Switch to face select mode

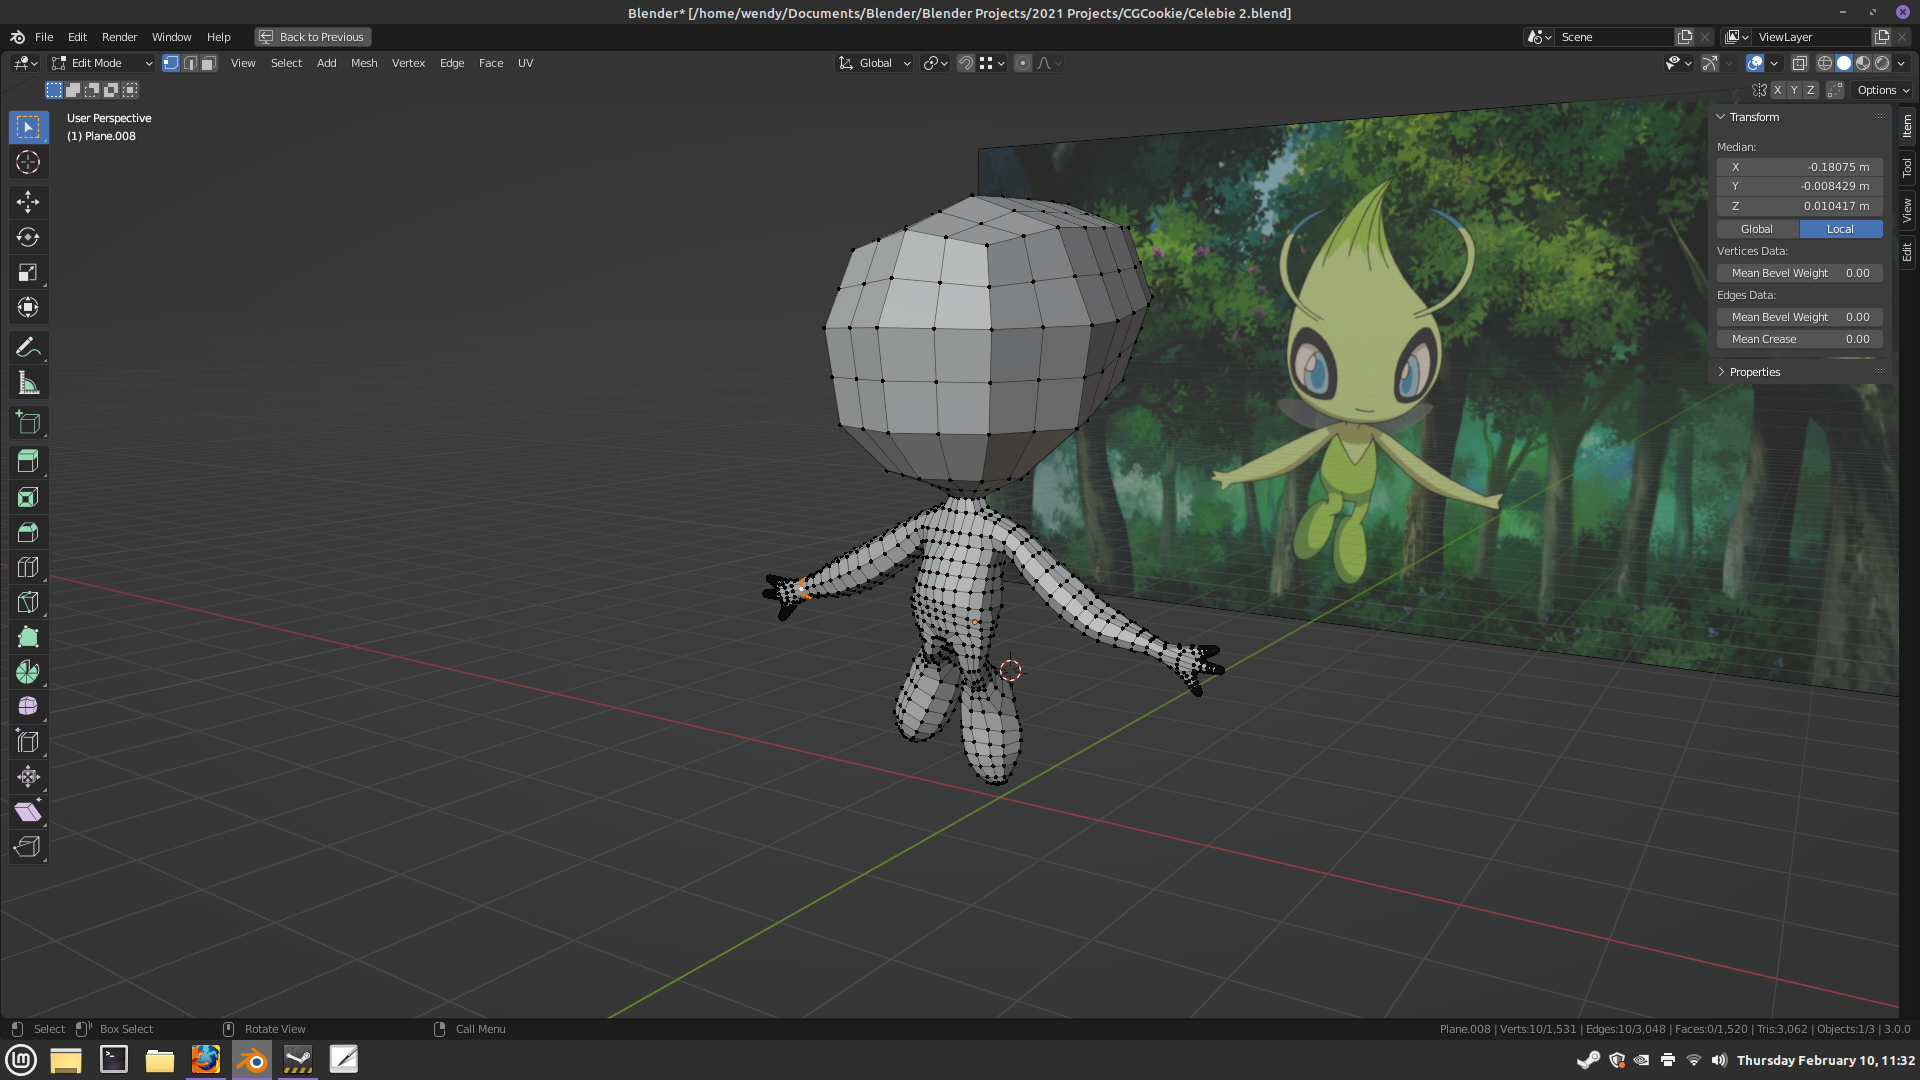tap(208, 63)
